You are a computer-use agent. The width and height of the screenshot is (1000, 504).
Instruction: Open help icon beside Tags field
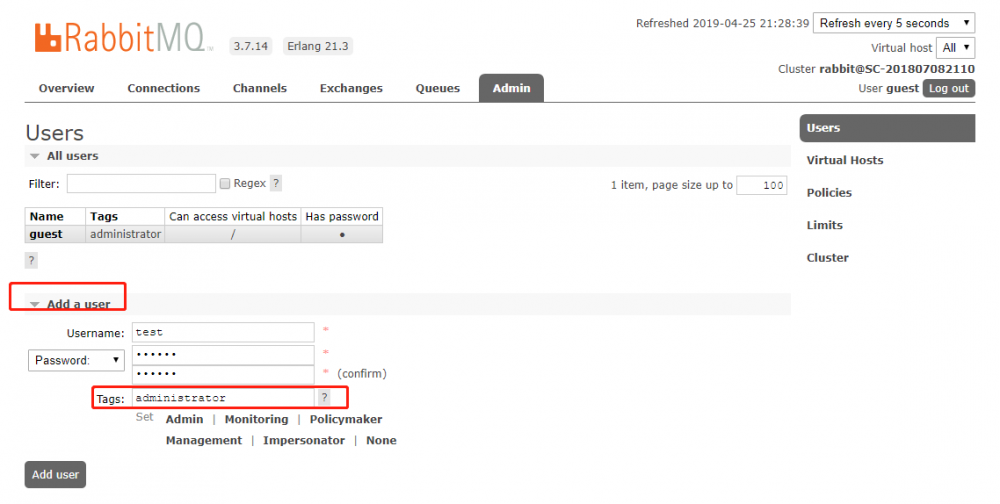[324, 397]
